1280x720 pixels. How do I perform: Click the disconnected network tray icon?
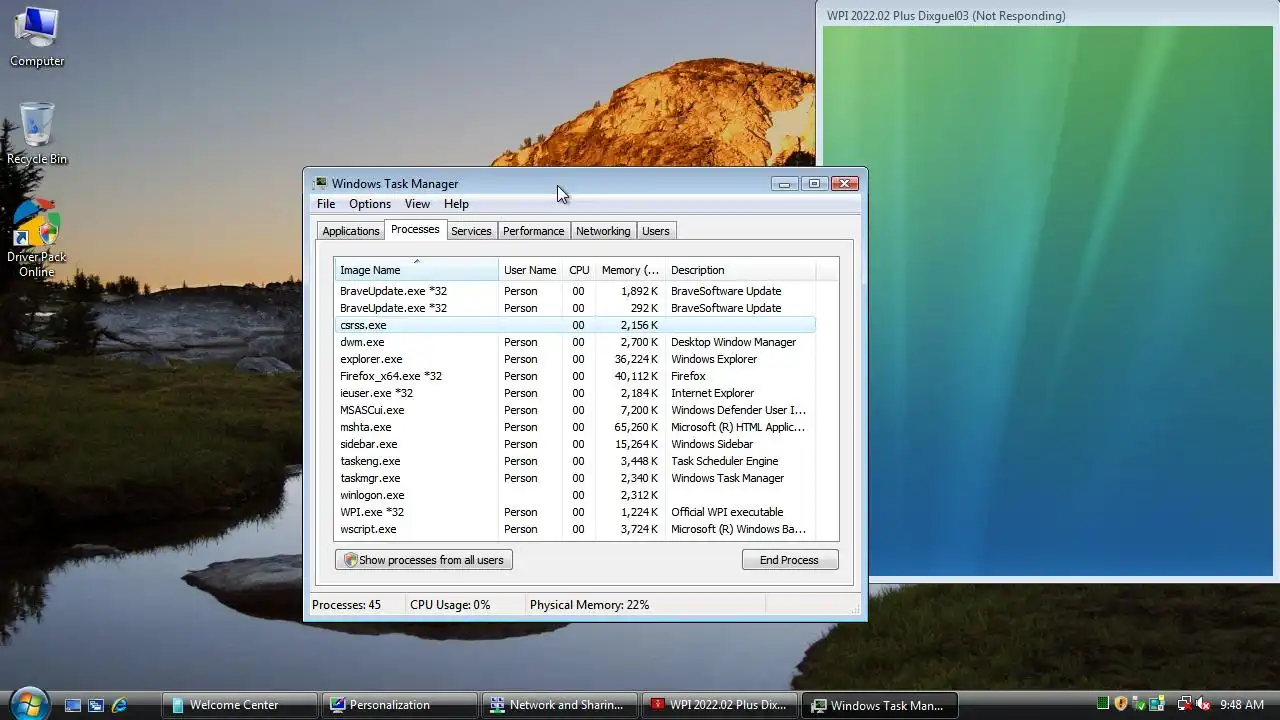(1184, 704)
